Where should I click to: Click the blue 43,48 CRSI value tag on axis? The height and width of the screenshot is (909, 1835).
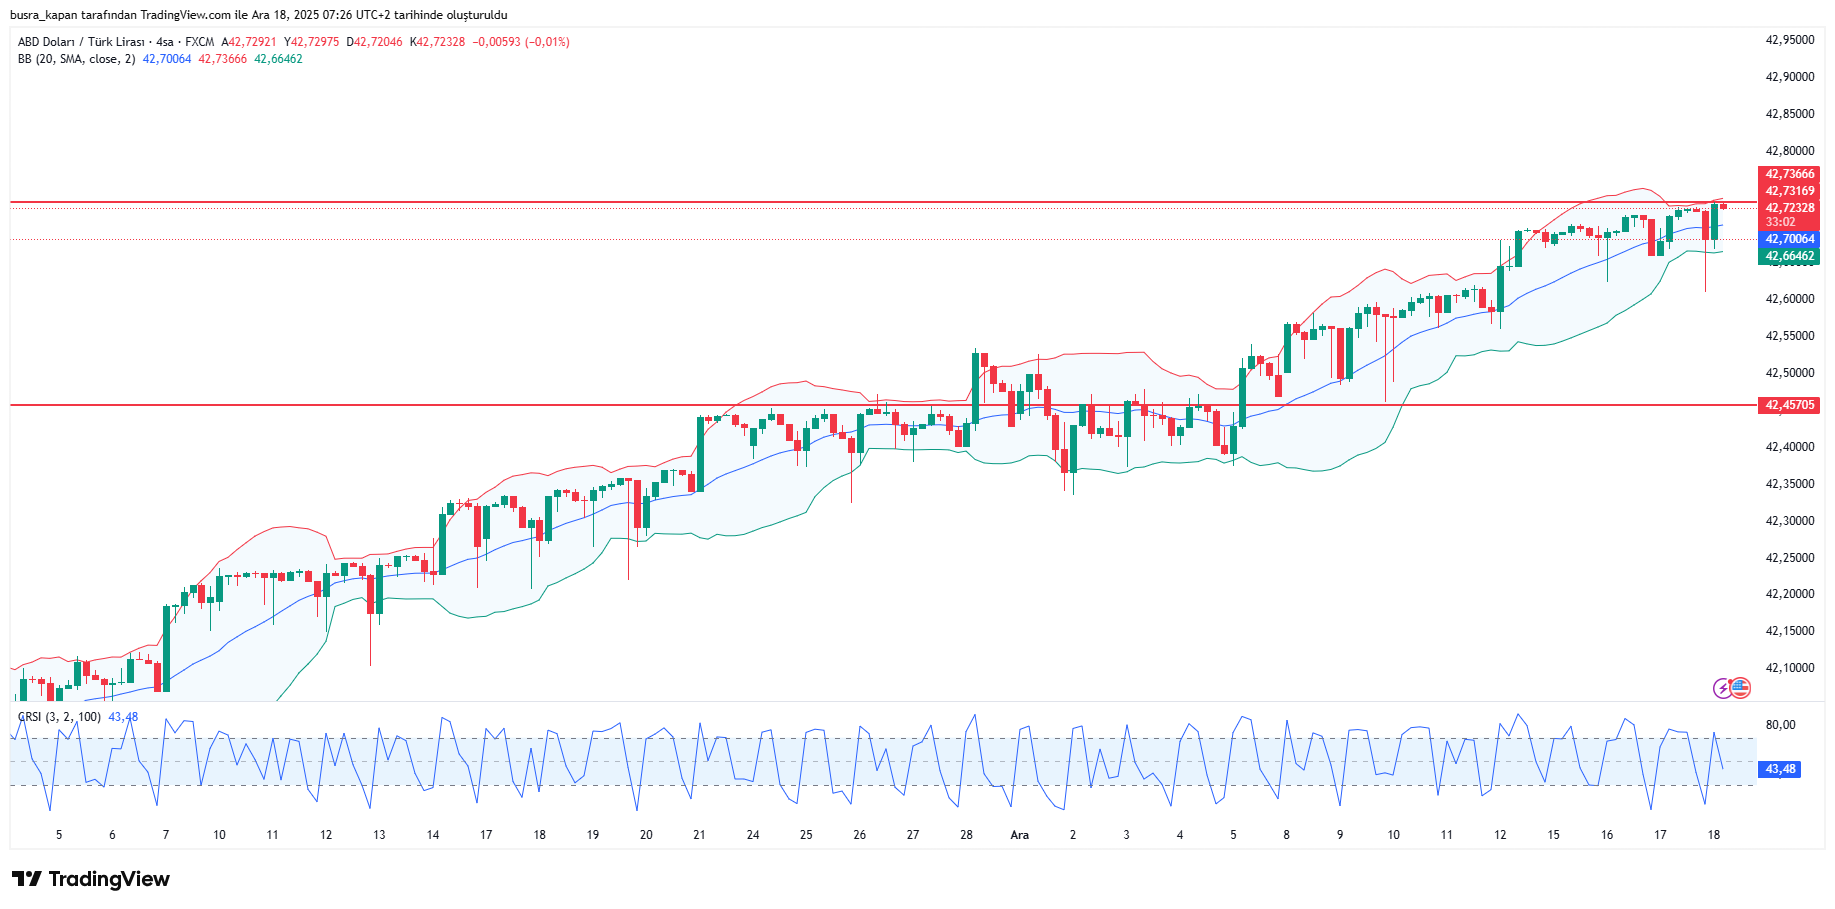tap(1780, 769)
